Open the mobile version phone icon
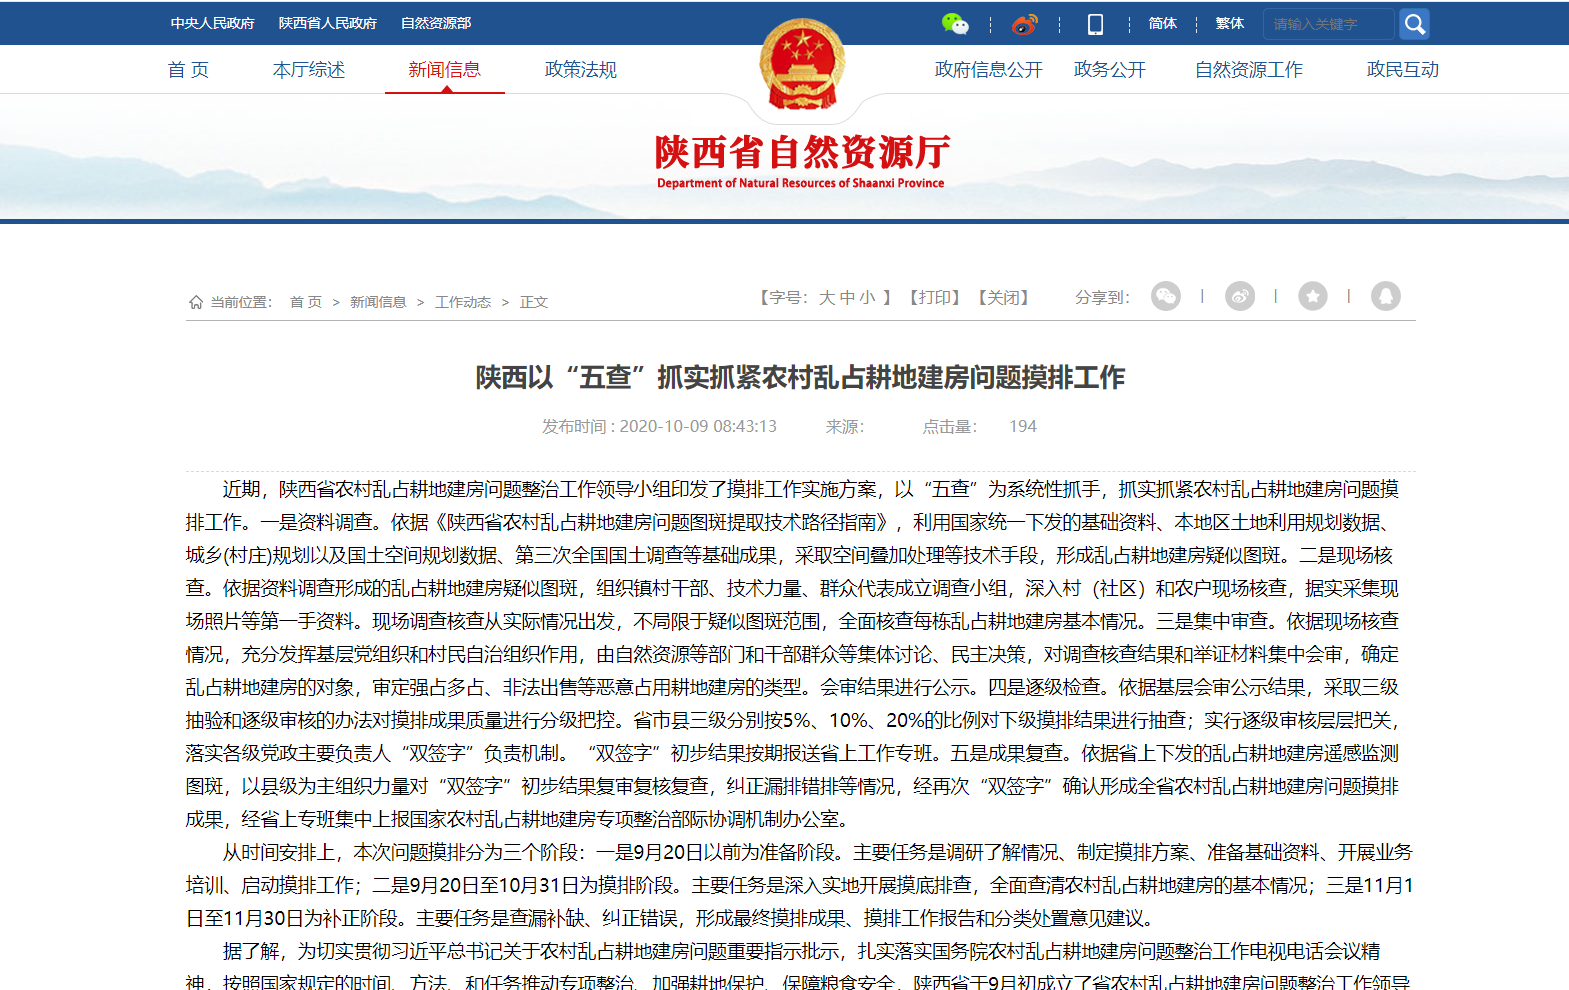The height and width of the screenshot is (990, 1569). [1095, 24]
